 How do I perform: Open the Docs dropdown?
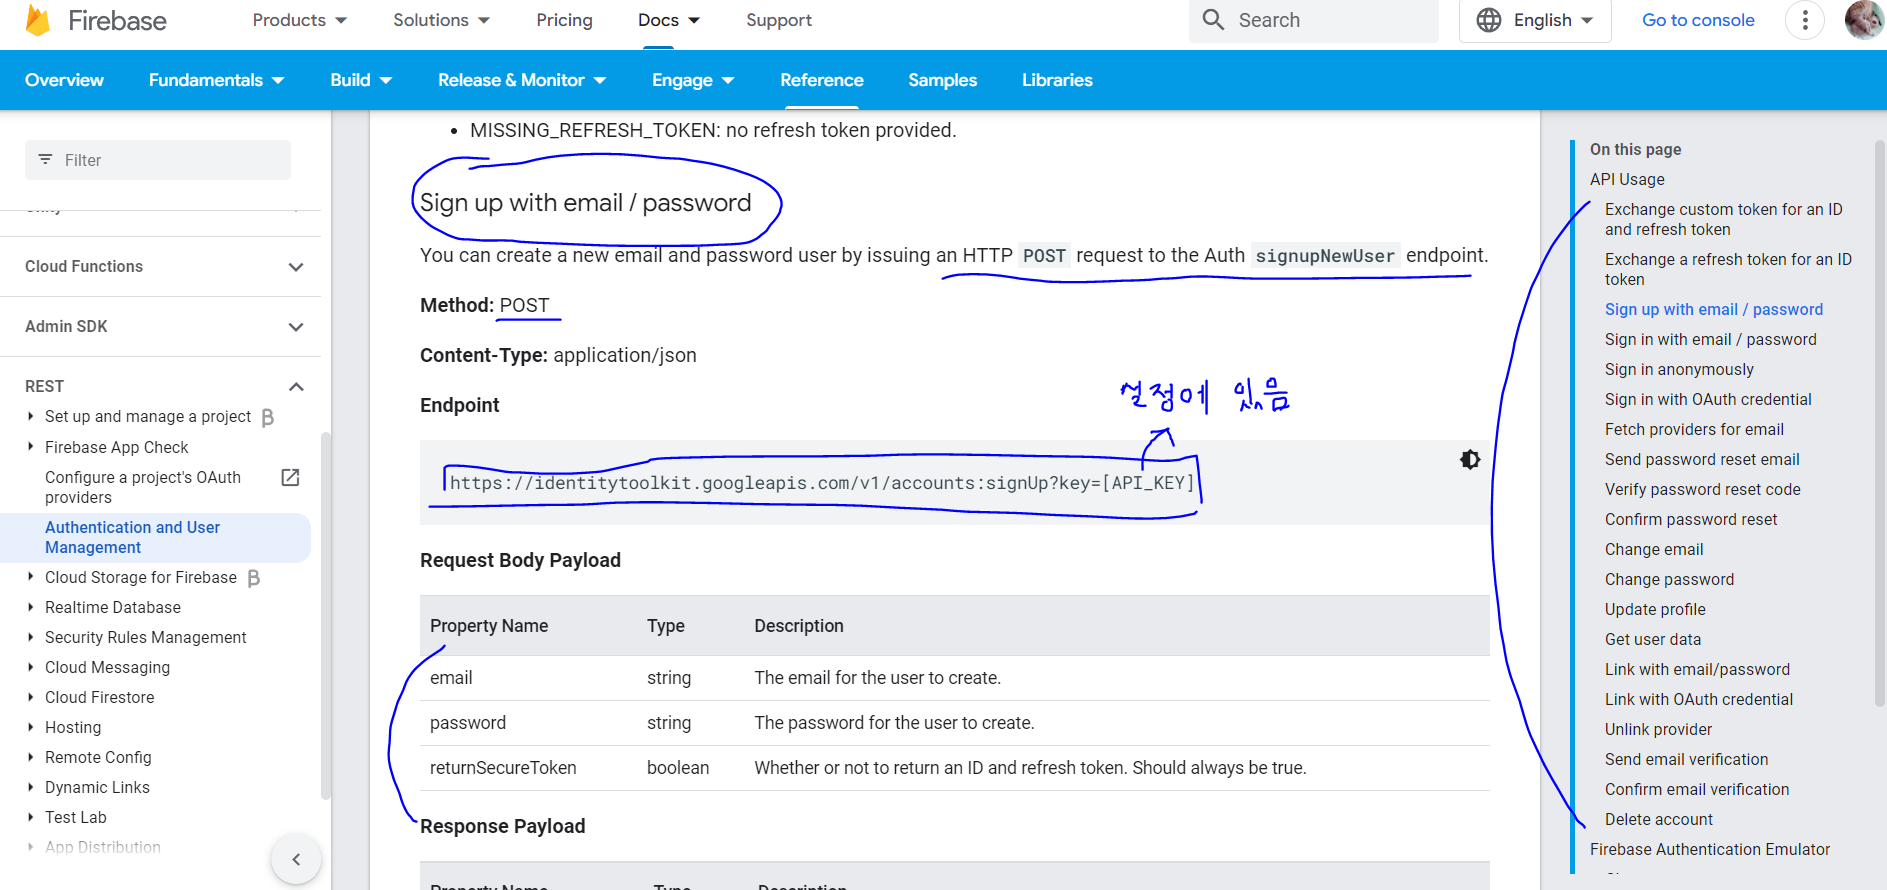tap(669, 20)
